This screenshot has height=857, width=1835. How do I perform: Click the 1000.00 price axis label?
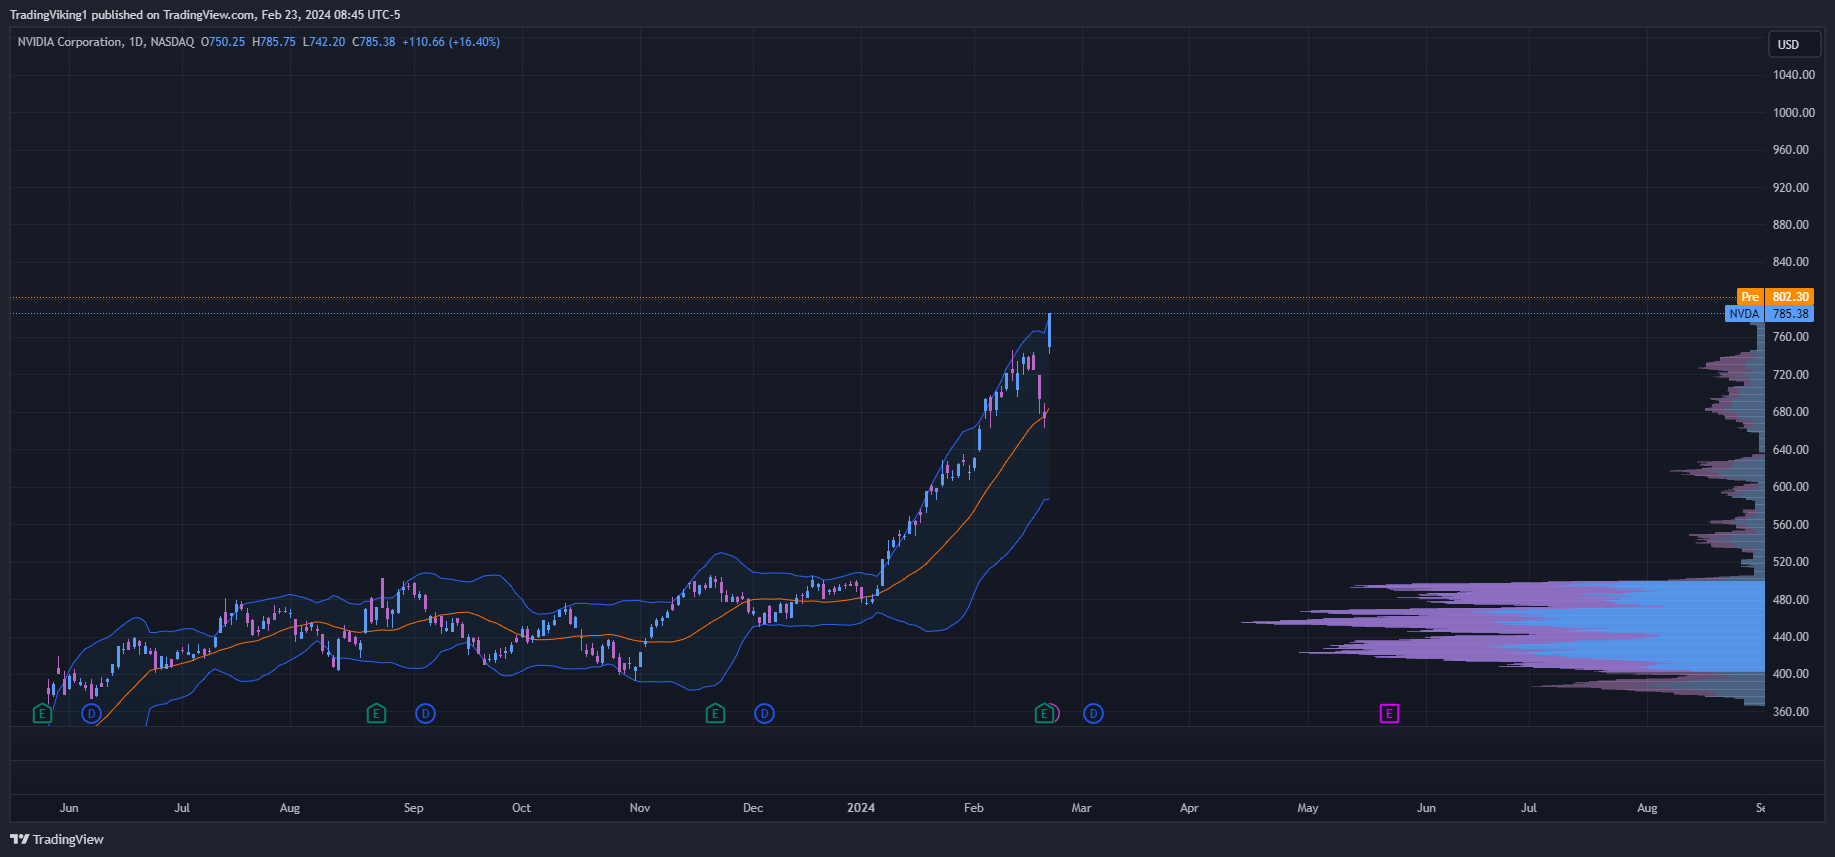point(1794,113)
